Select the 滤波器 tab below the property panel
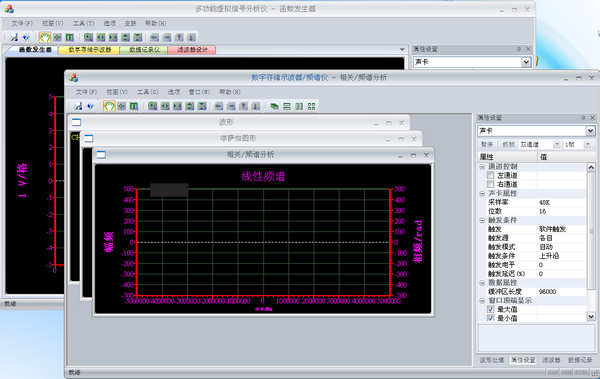The height and width of the screenshot is (379, 600). [551, 360]
